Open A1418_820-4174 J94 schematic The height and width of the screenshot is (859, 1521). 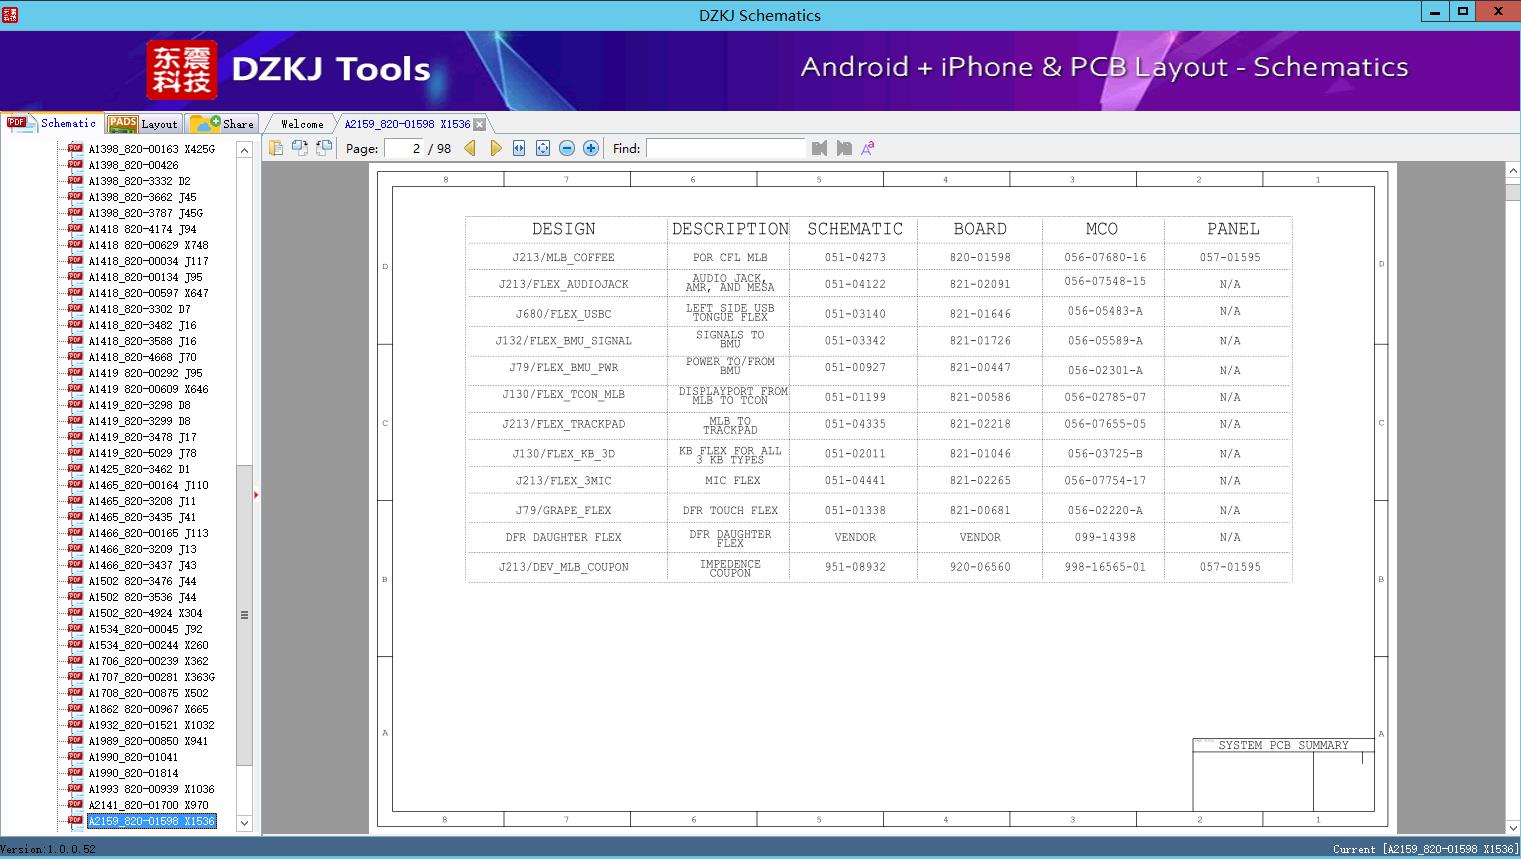click(x=142, y=229)
